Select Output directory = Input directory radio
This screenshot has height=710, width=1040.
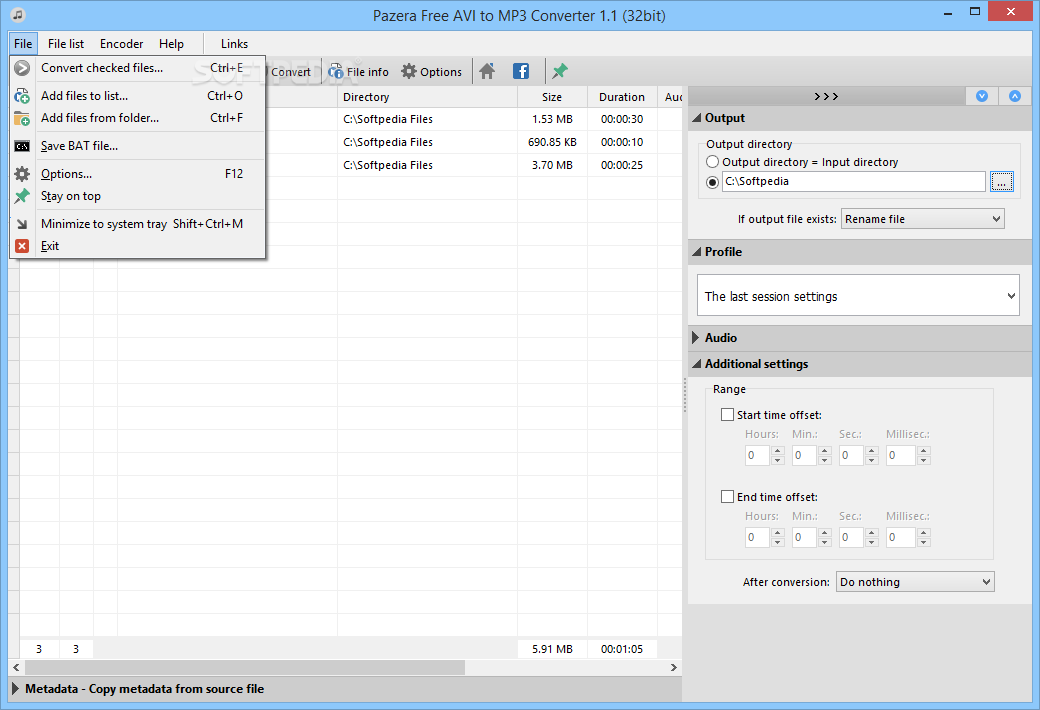(x=712, y=162)
